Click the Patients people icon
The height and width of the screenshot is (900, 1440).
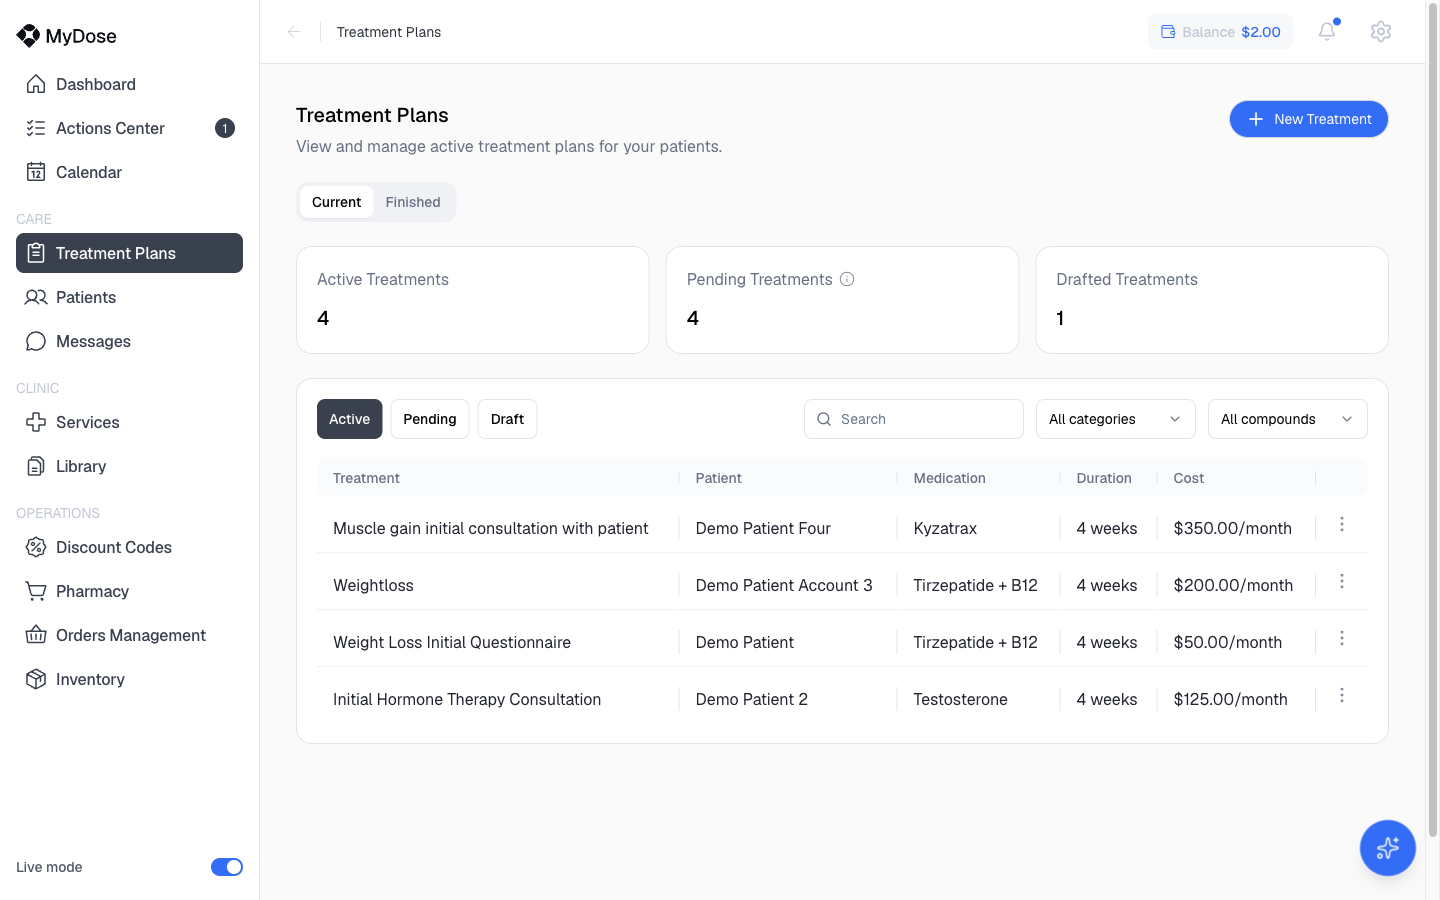coord(36,297)
